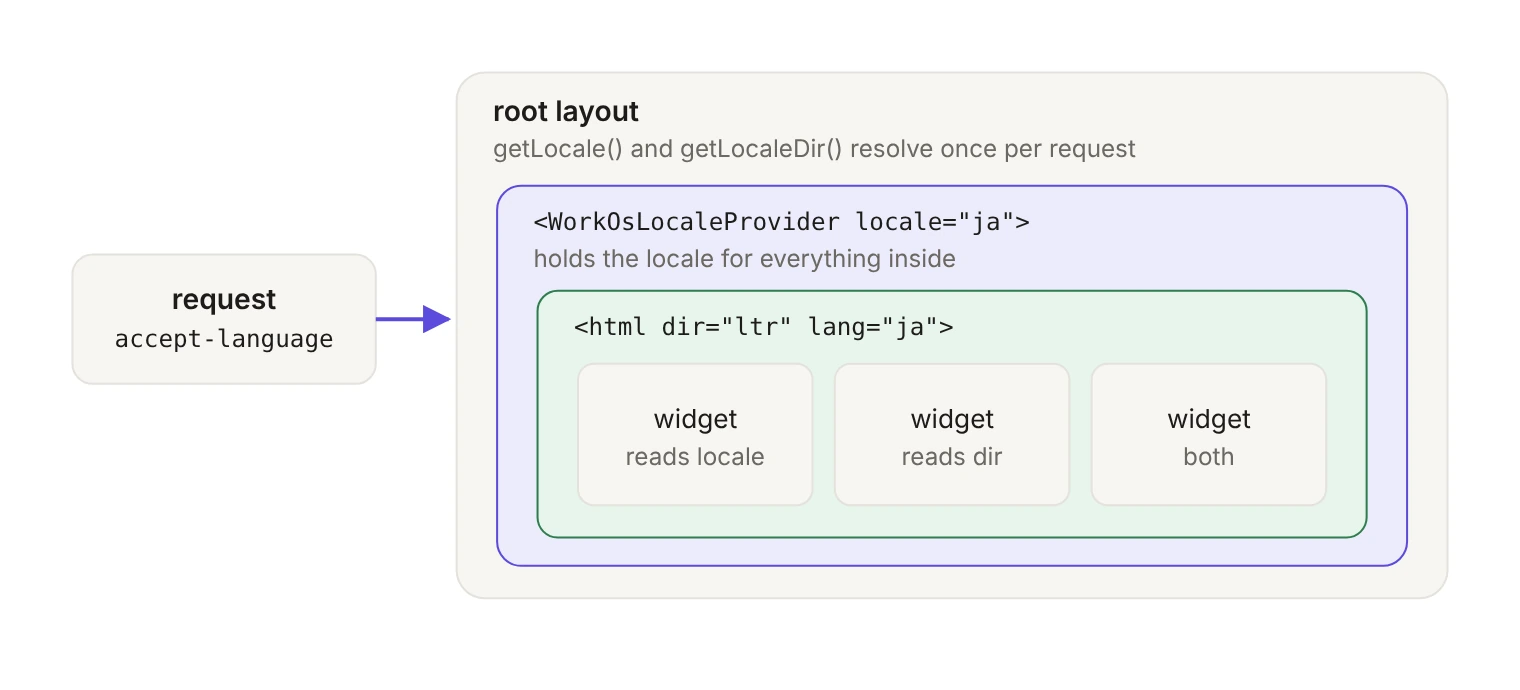Click the widget card that reads locale
This screenshot has width=1520, height=690.
point(695,434)
